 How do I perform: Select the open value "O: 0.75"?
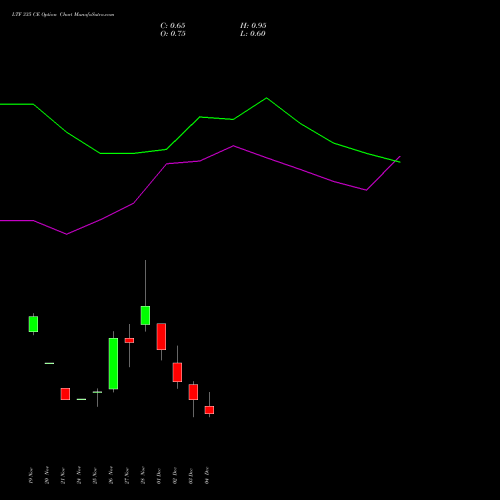tap(173, 34)
